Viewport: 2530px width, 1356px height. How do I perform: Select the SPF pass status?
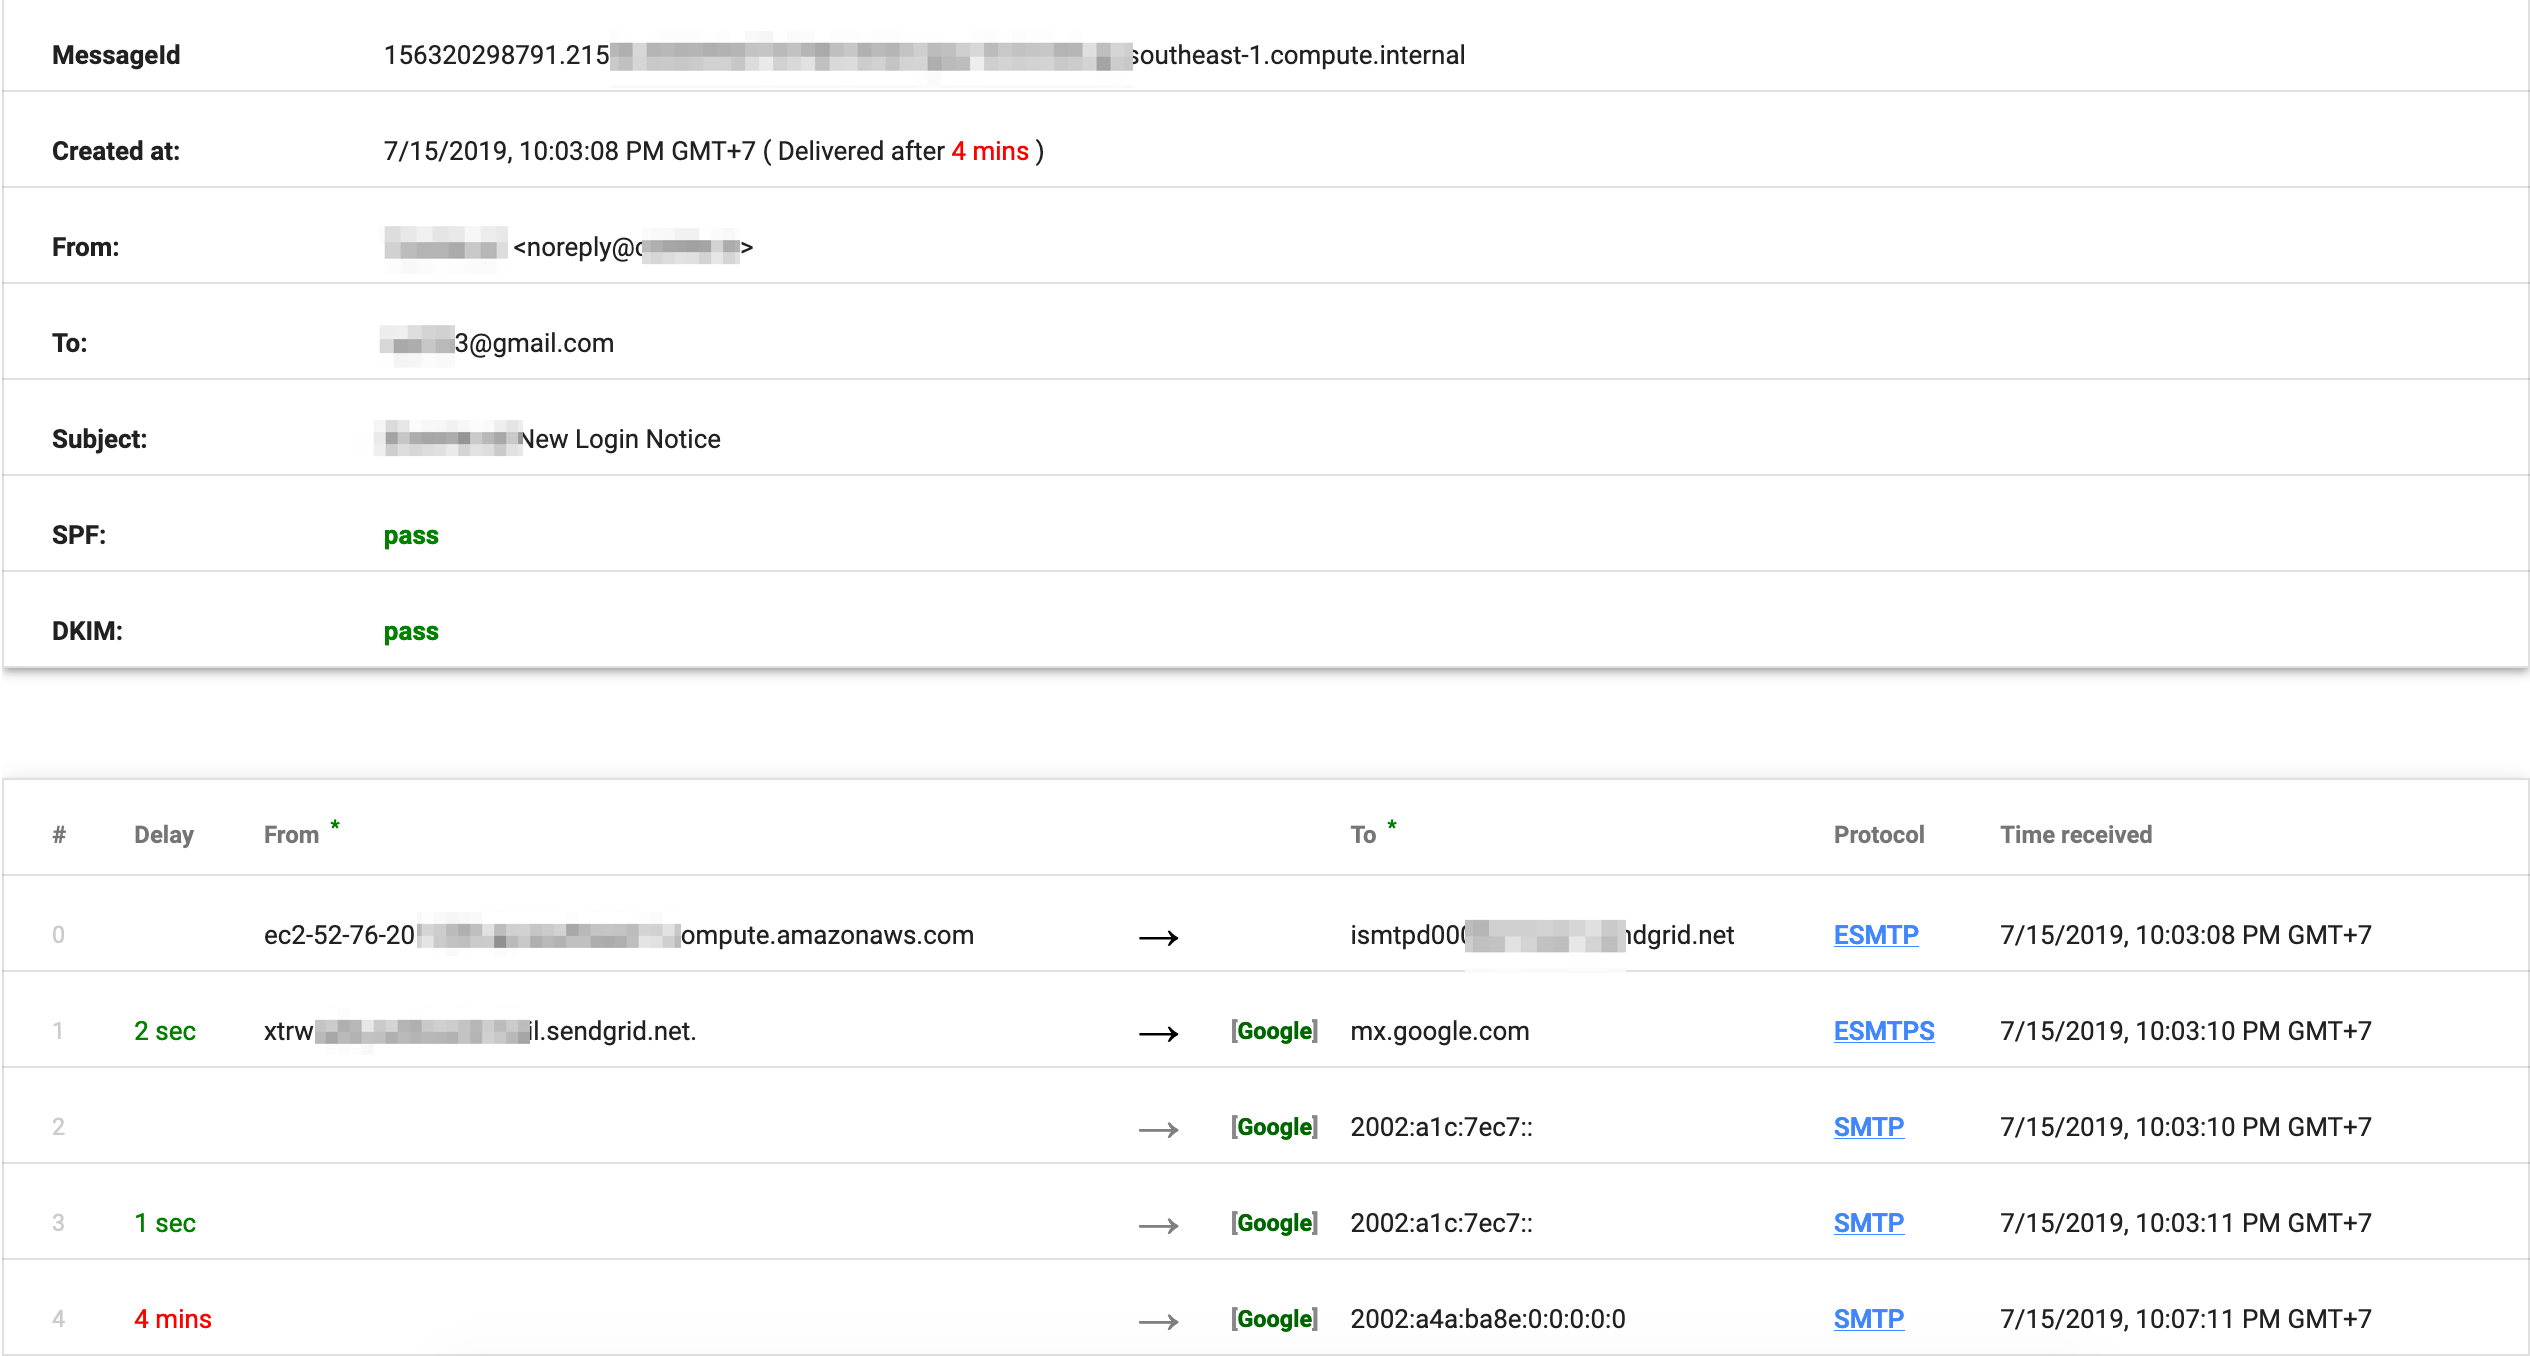[x=410, y=535]
